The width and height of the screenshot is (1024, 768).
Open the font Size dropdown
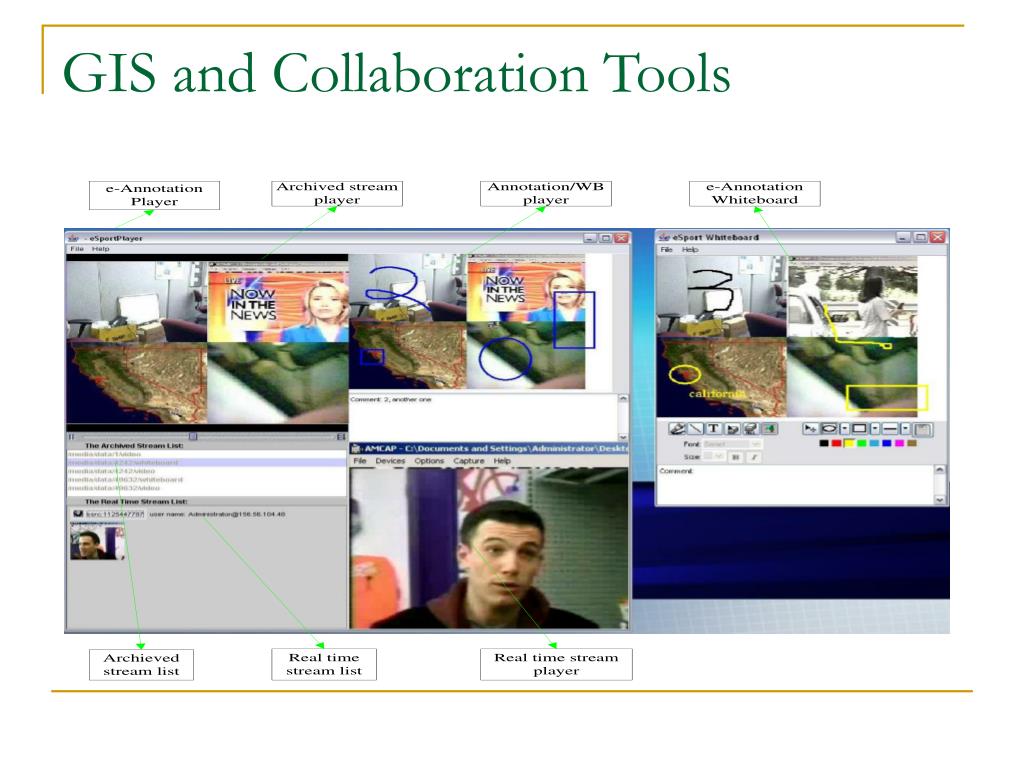[x=714, y=456]
